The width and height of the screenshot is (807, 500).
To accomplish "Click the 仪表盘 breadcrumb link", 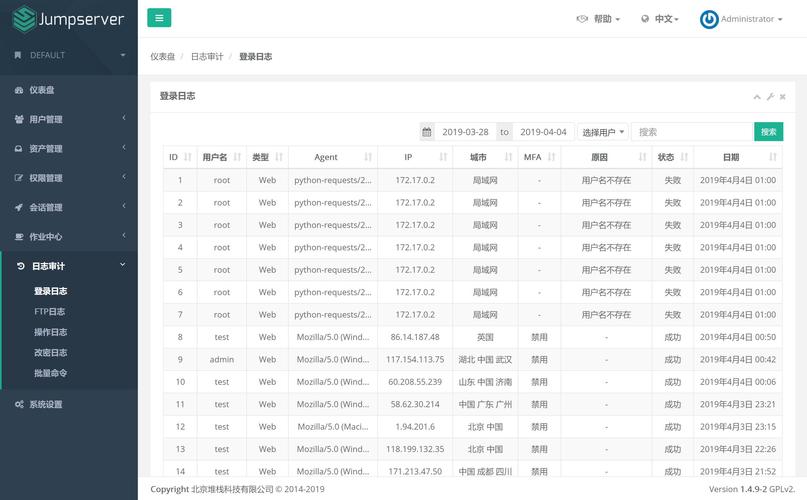I will 163,57.
